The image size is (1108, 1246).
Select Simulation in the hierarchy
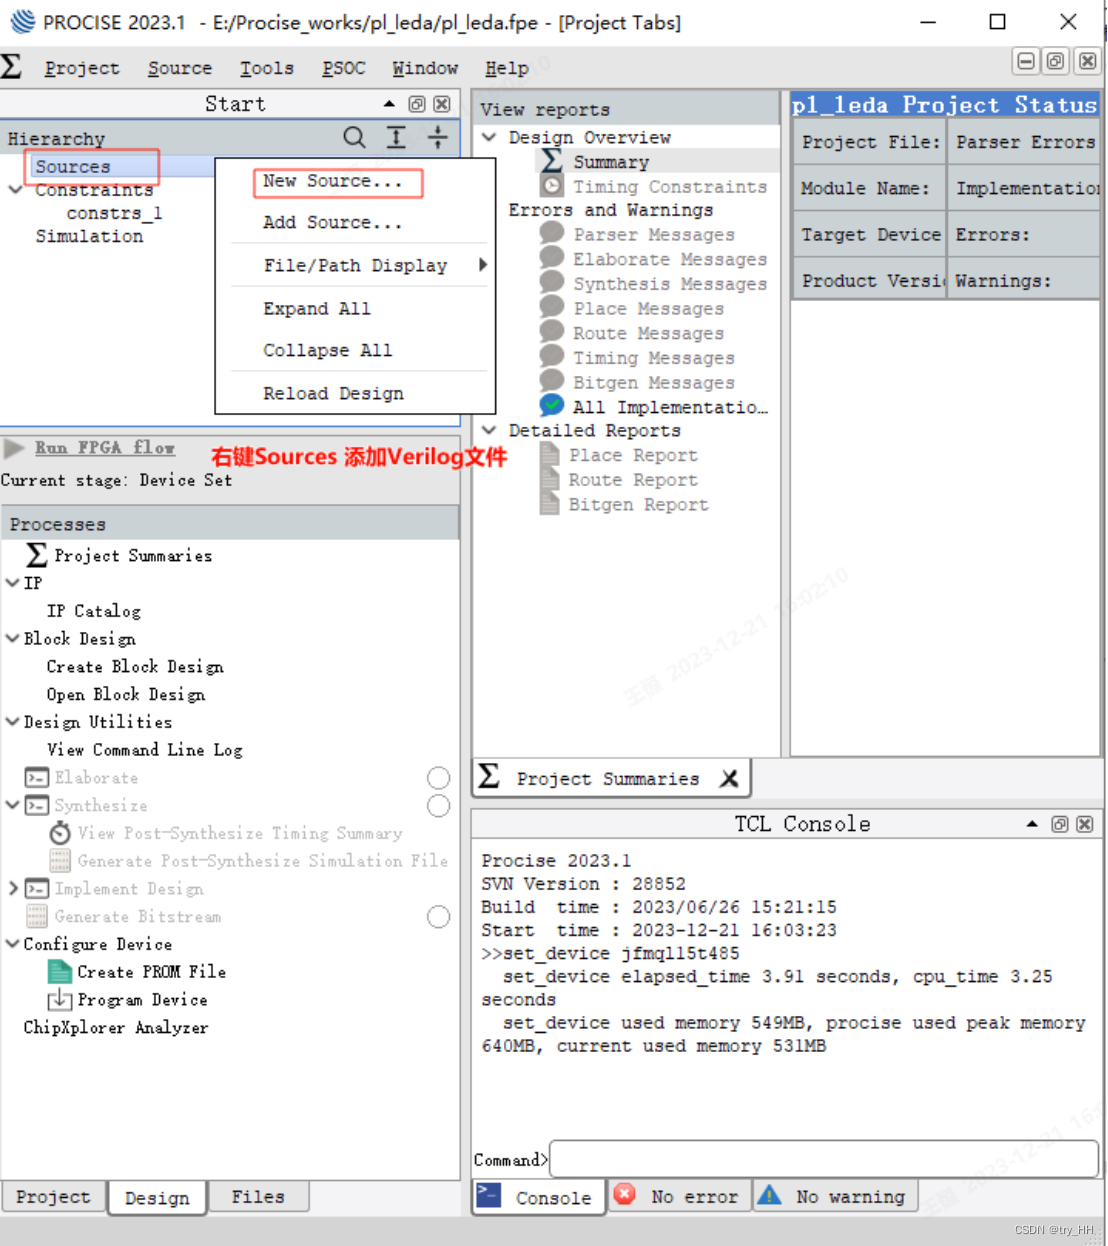point(89,236)
